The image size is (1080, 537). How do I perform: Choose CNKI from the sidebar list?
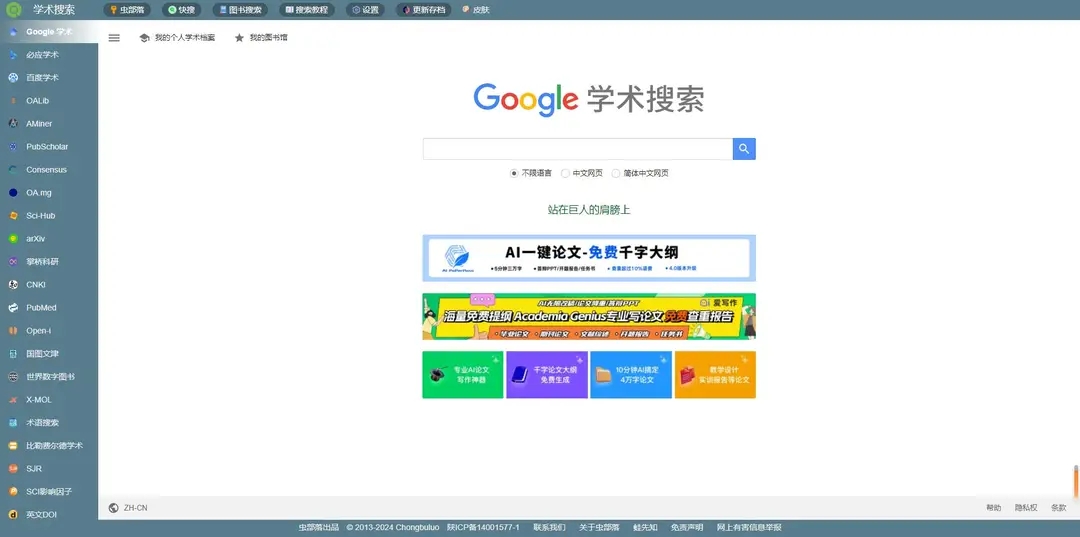(x=36, y=285)
